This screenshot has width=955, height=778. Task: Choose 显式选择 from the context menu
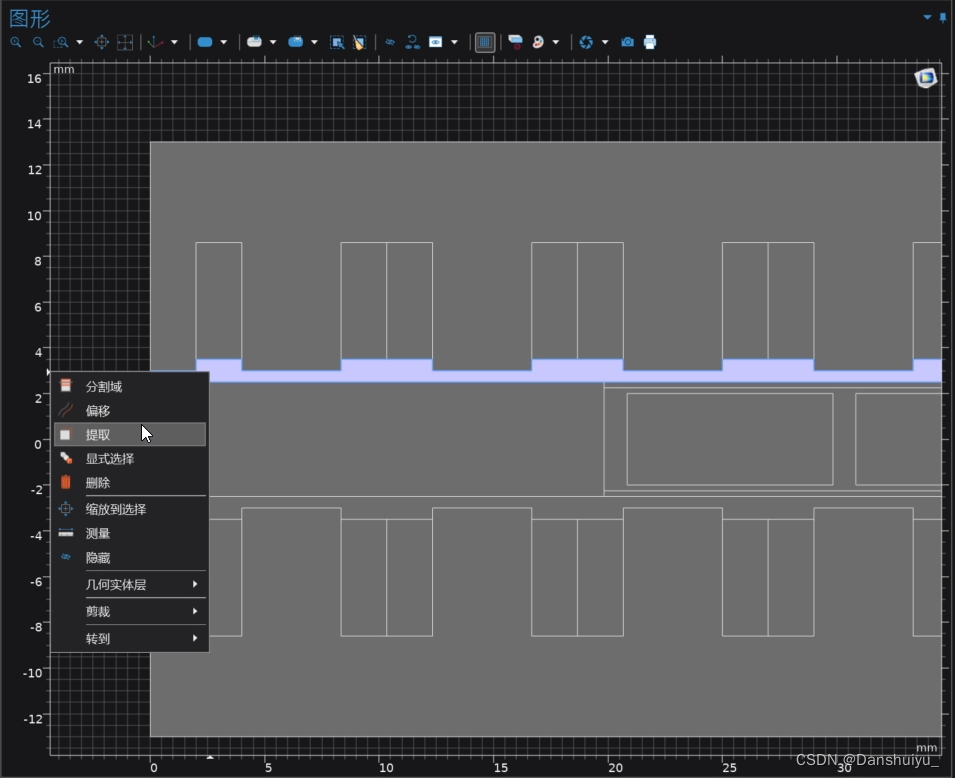tap(130, 459)
